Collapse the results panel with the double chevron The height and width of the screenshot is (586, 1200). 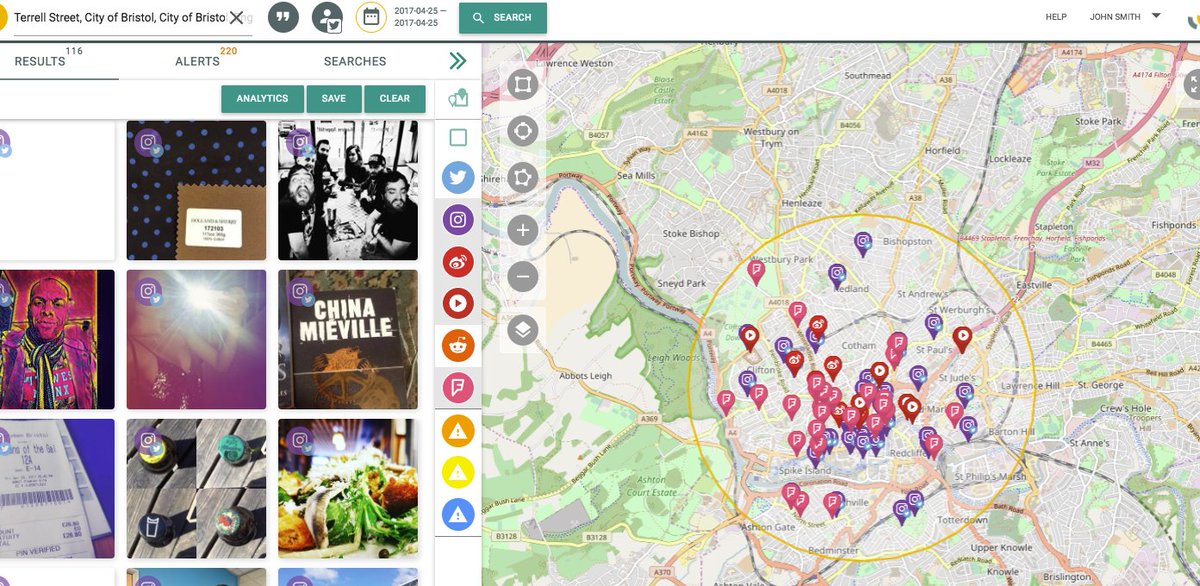coord(458,60)
